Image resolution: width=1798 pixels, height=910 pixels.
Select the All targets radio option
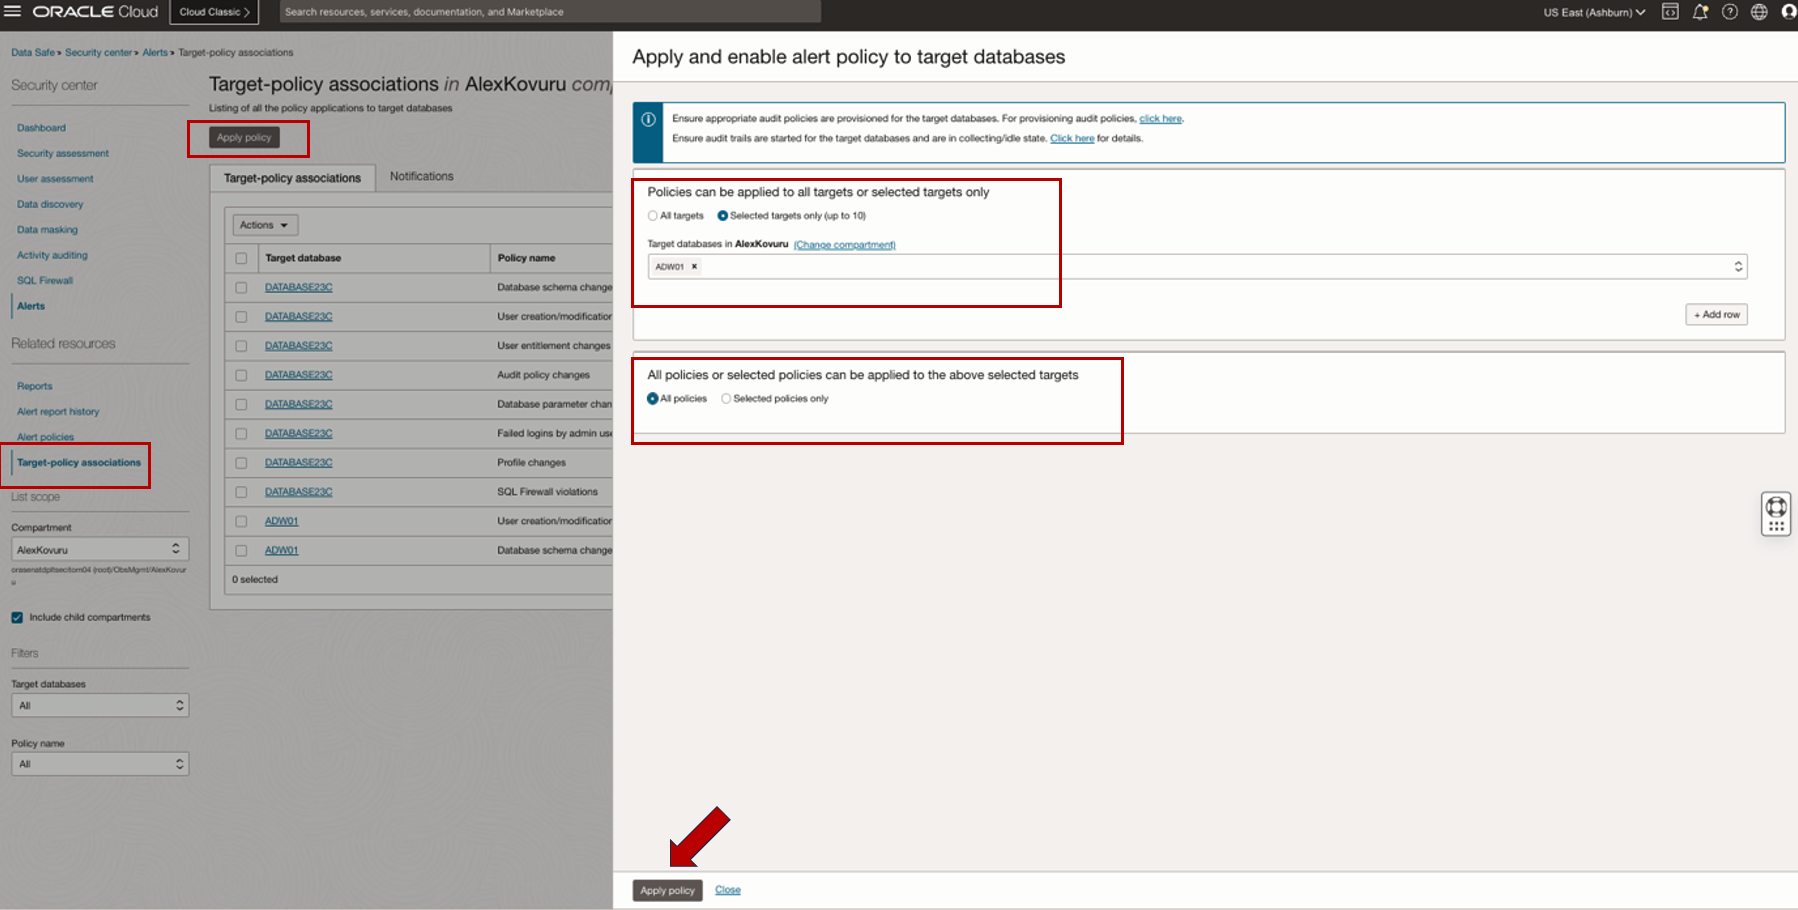[x=653, y=216]
